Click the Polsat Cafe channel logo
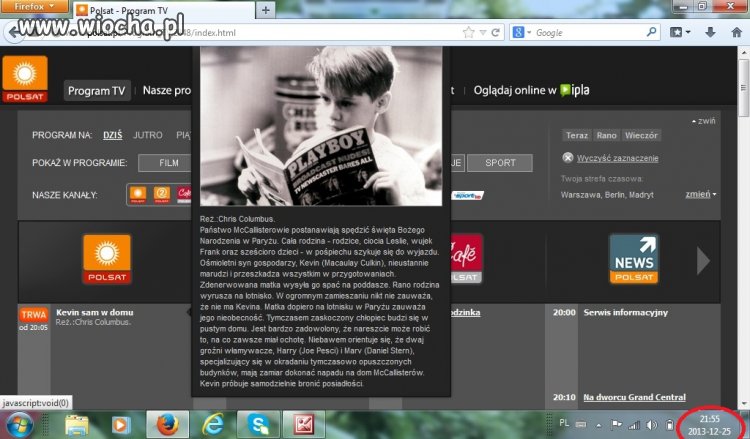Image resolution: width=750 pixels, height=439 pixels. point(466,259)
